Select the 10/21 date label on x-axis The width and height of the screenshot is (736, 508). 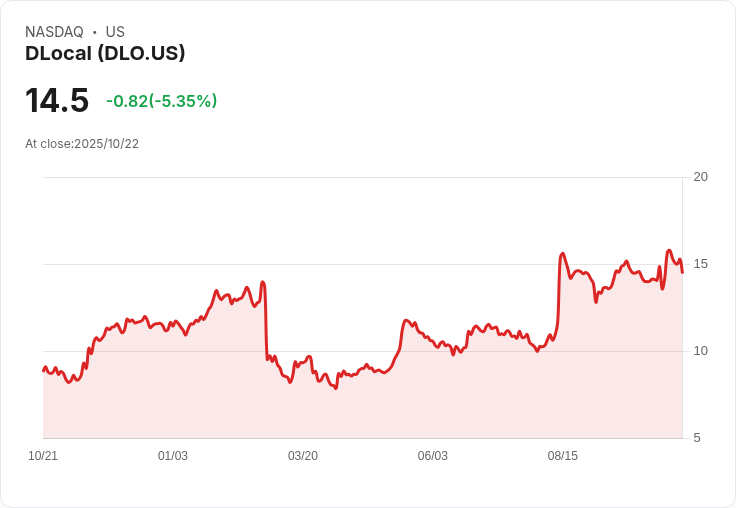(x=43, y=456)
